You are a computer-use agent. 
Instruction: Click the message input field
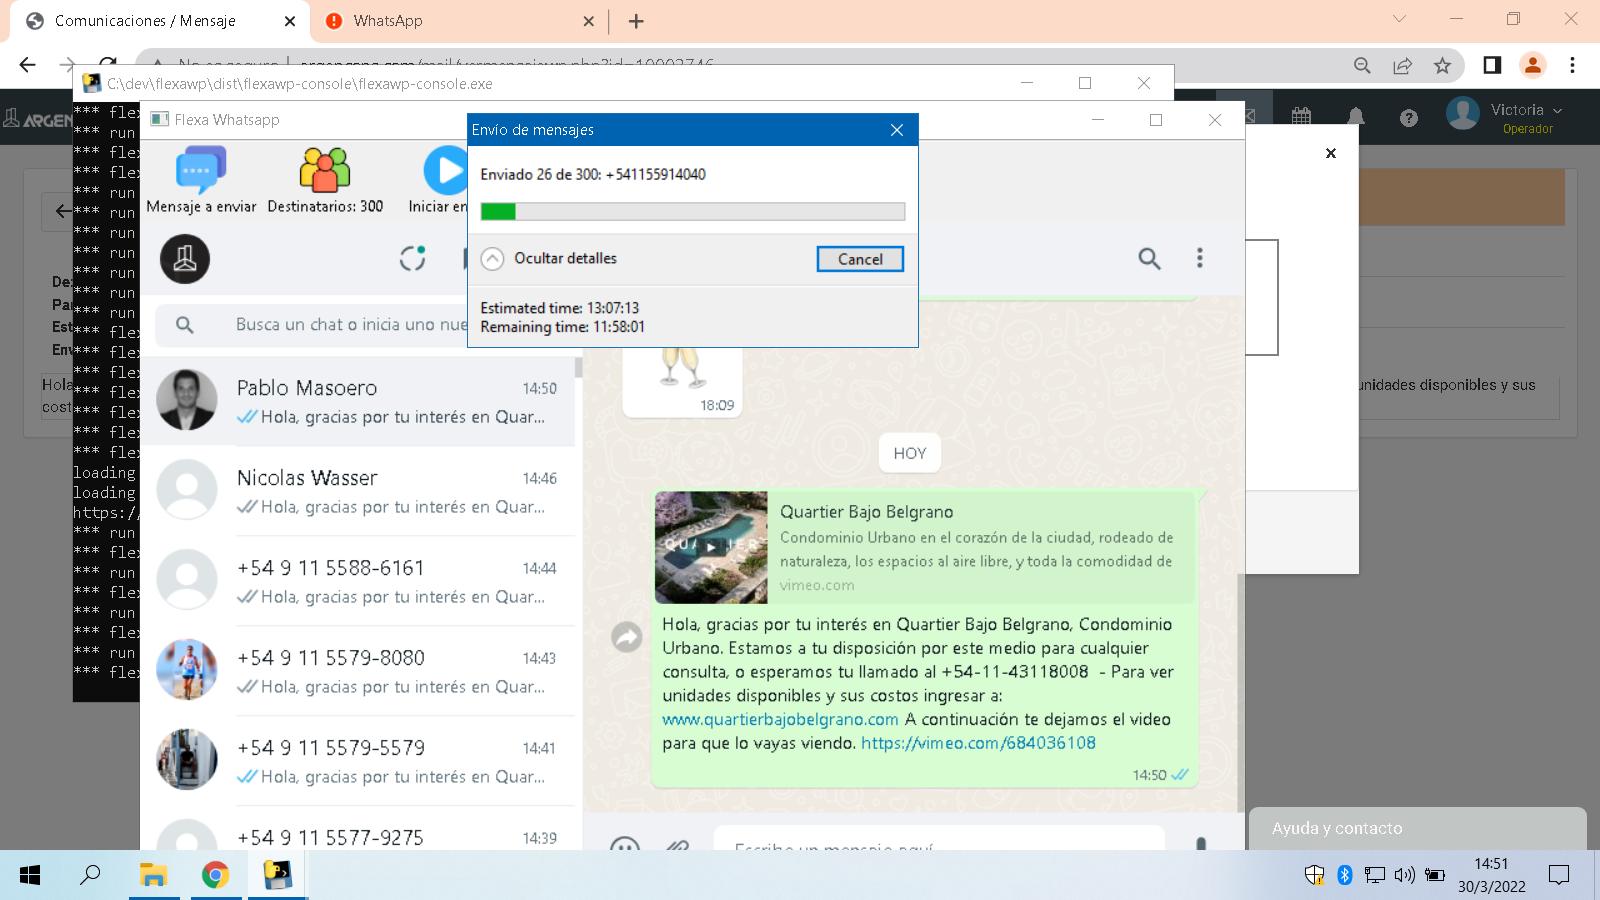click(x=939, y=839)
